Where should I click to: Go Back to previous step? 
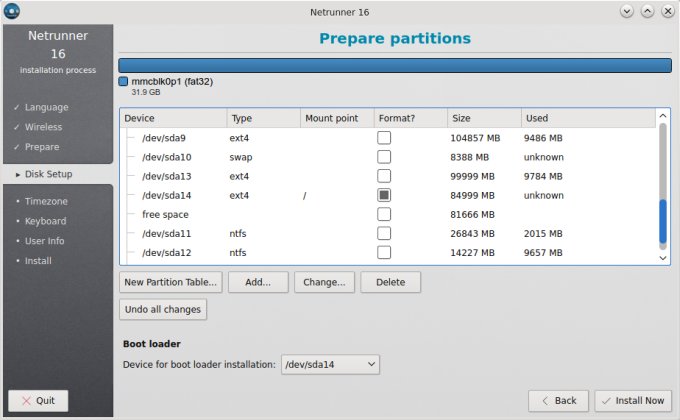click(x=558, y=400)
